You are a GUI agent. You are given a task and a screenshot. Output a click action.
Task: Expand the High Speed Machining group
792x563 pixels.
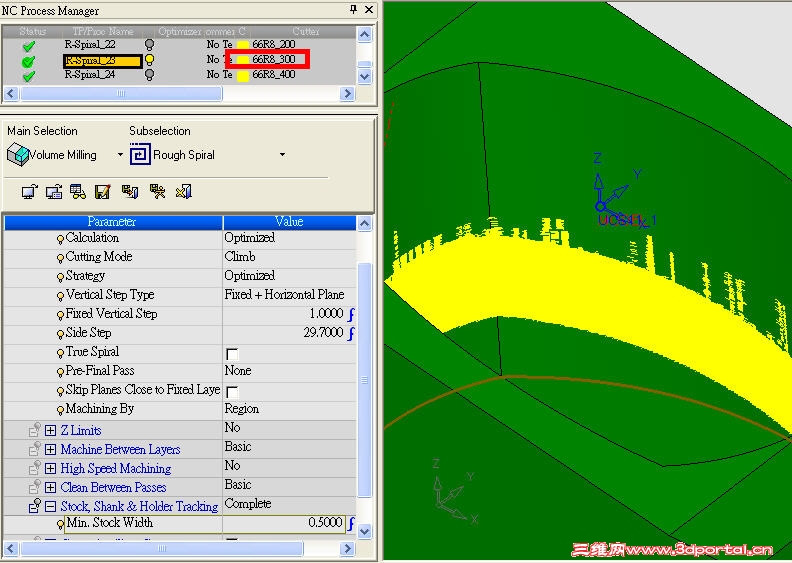coord(50,468)
